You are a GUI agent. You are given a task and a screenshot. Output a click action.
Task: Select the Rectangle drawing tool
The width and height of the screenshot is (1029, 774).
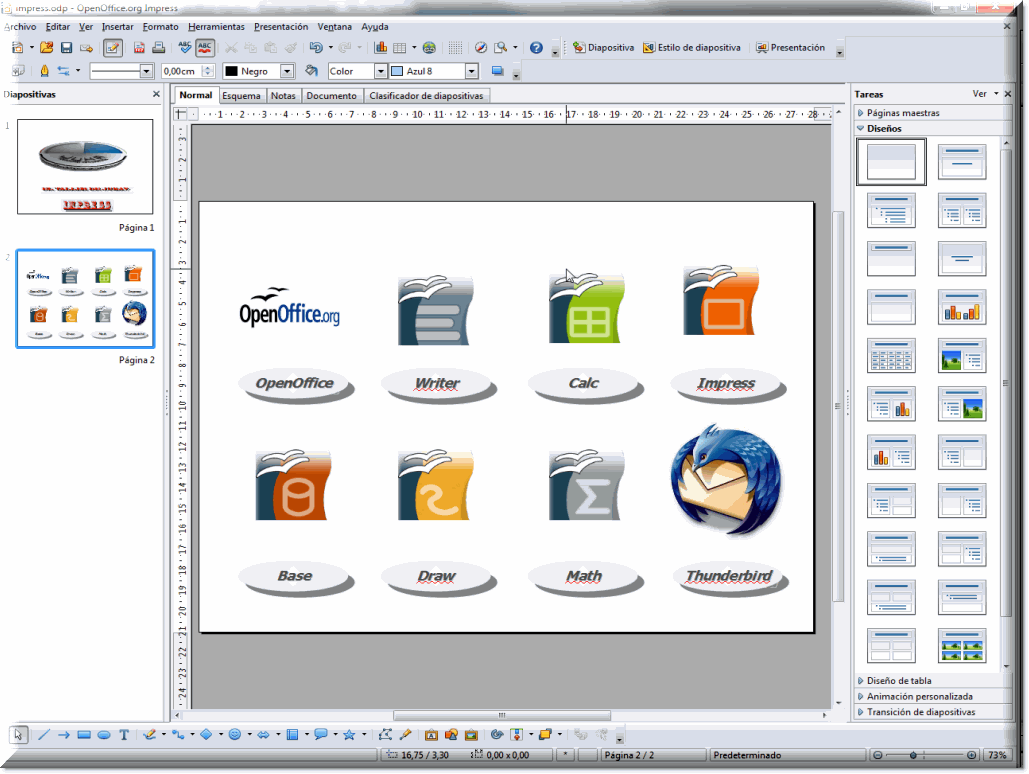point(84,735)
